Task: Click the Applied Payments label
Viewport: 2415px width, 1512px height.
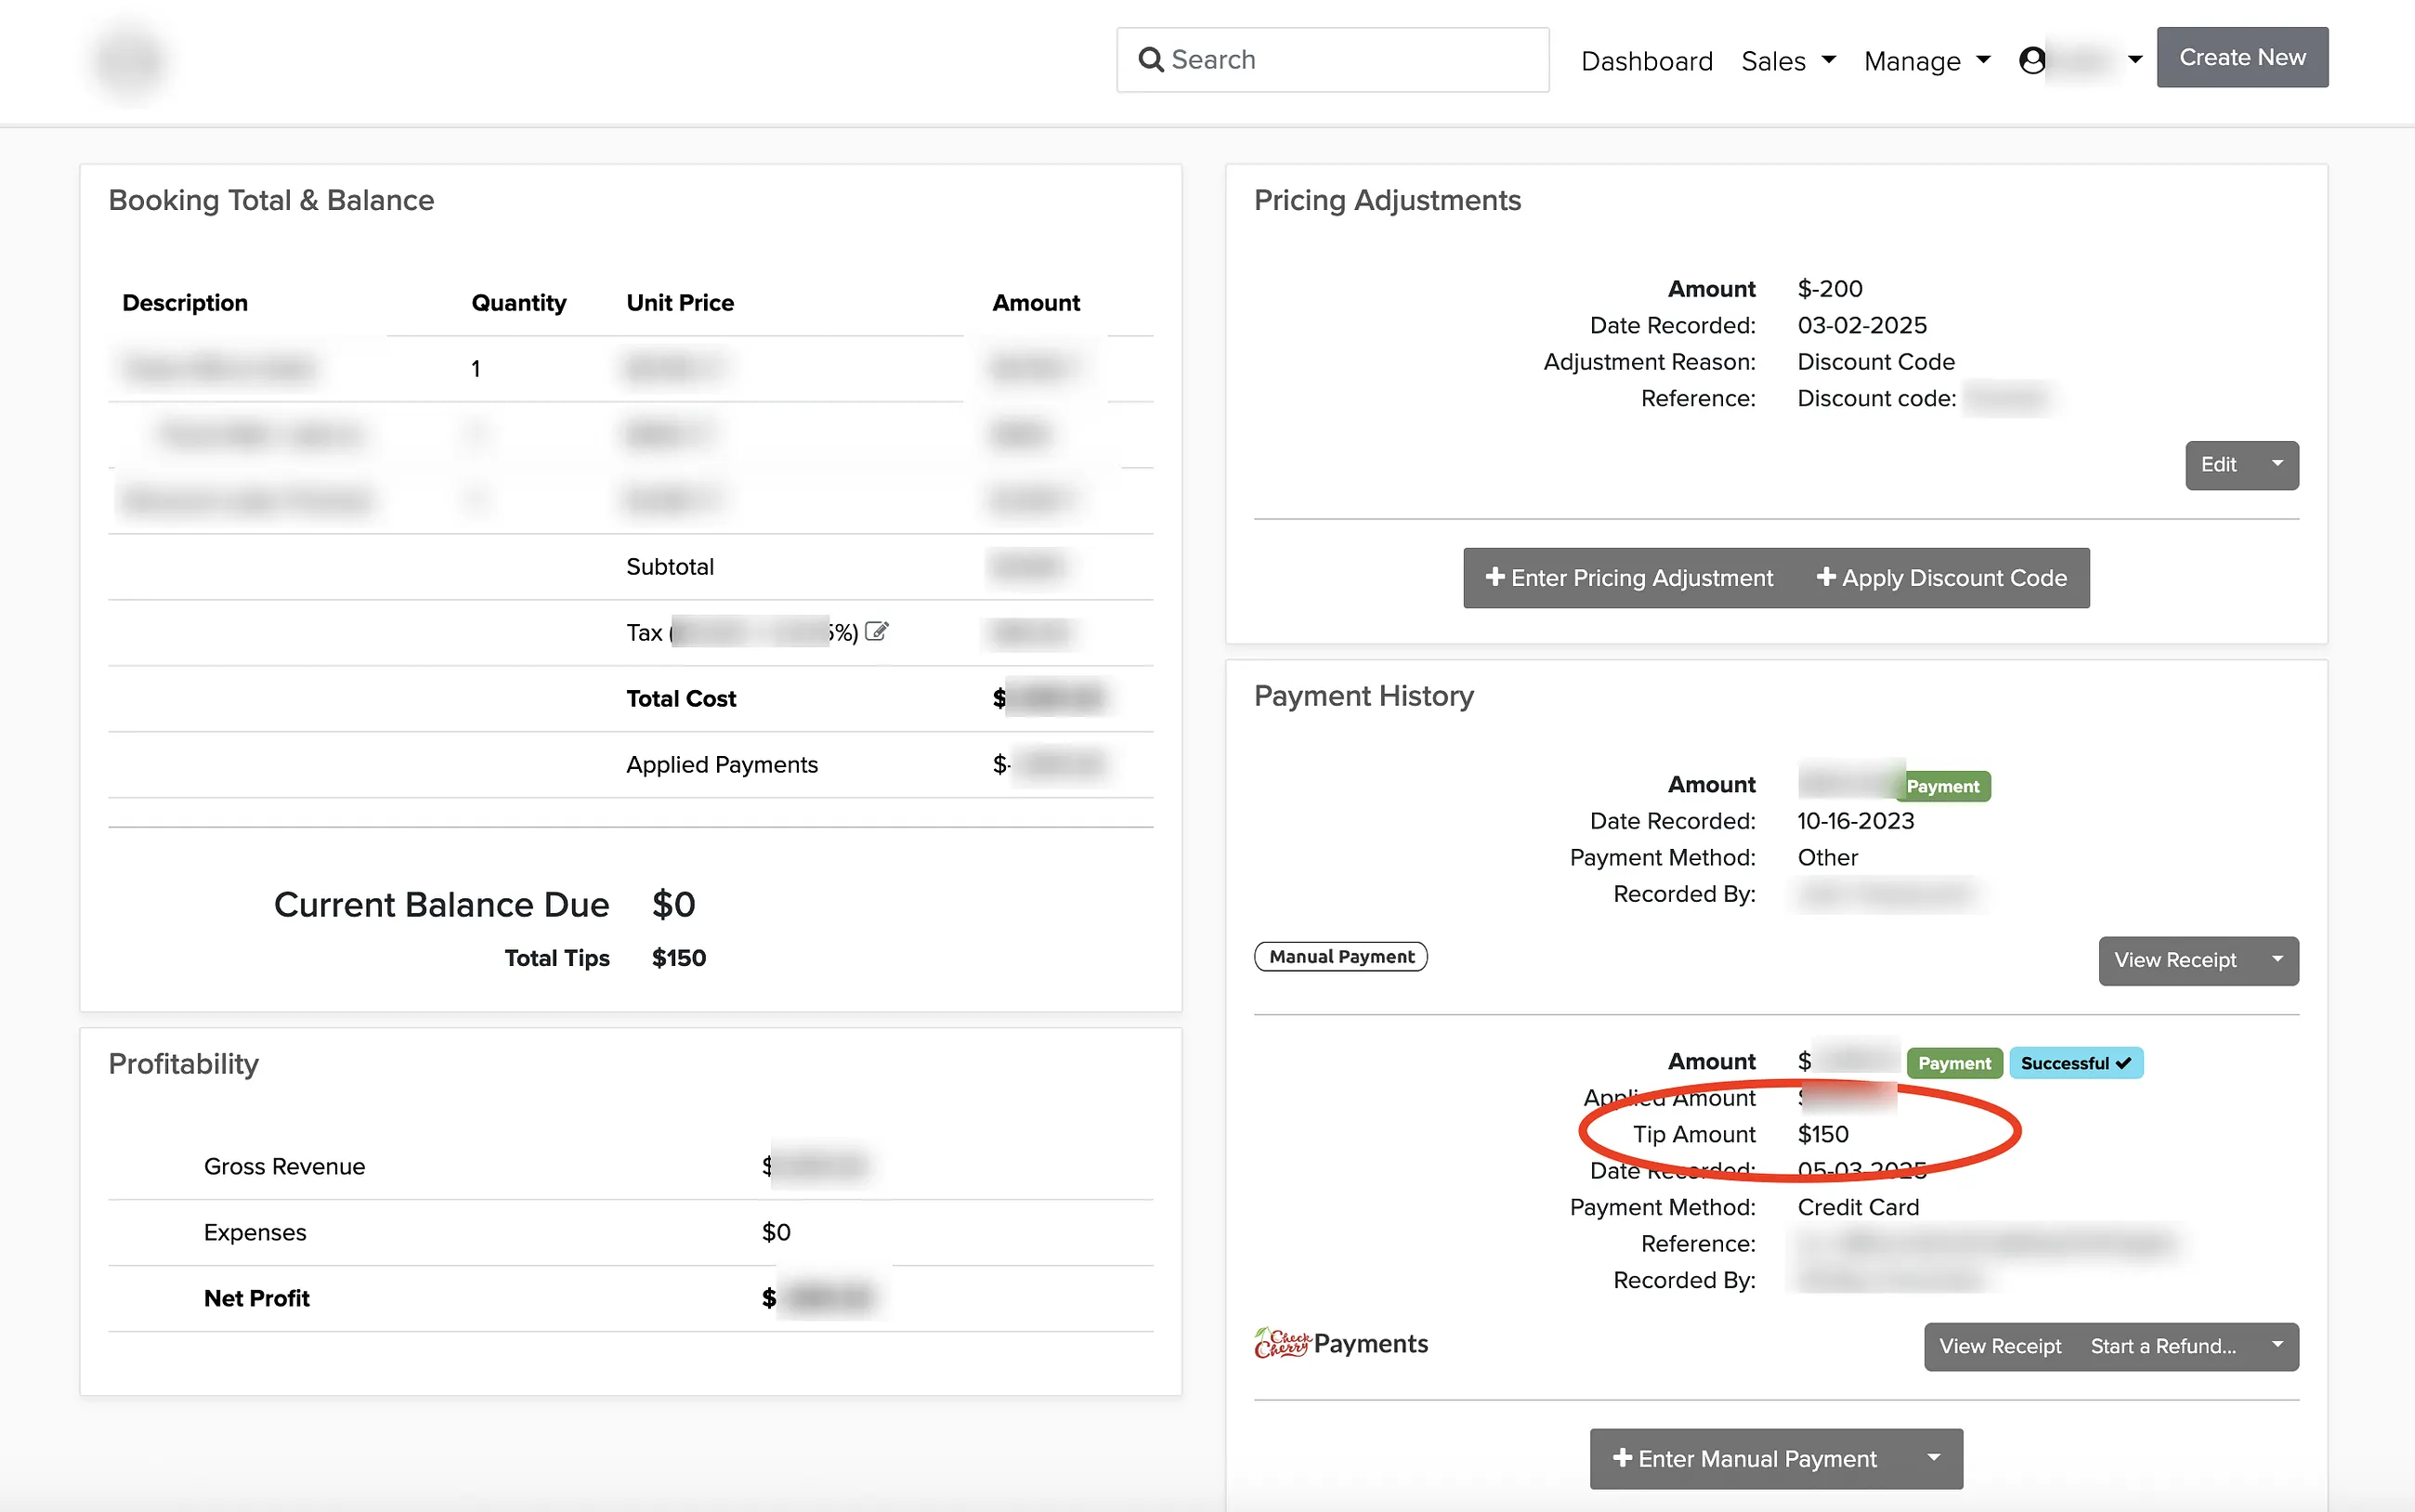Action: pyautogui.click(x=722, y=764)
